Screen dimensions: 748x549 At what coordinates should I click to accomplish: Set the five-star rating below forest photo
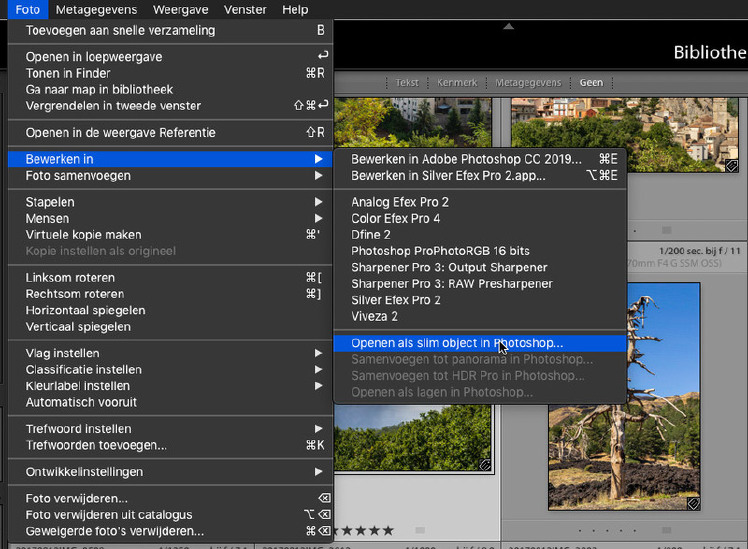pyautogui.click(x=388, y=530)
